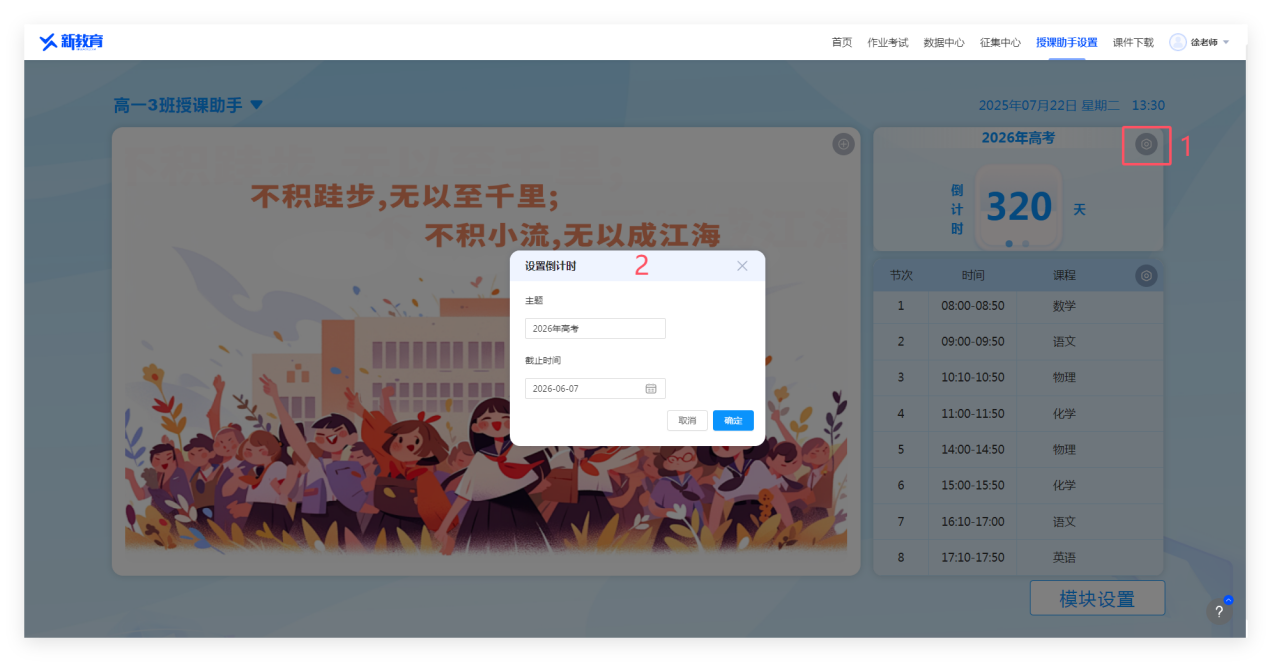Click the 2026年高考 countdown title
This screenshot has height=662, width=1272.
(x=1018, y=138)
